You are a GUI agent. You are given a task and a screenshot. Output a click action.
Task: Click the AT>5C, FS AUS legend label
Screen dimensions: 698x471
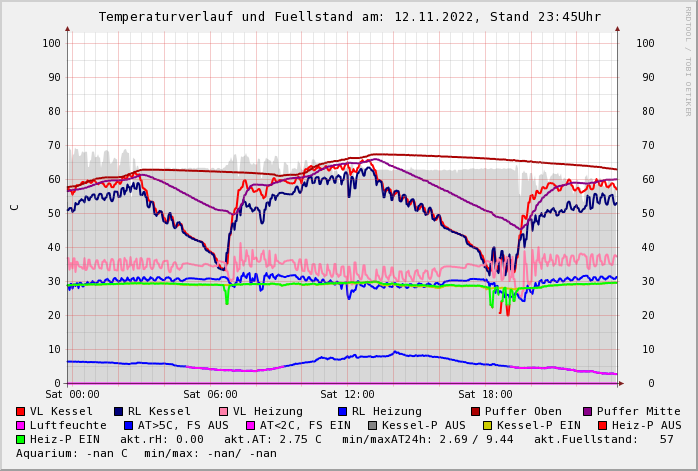tap(183, 426)
